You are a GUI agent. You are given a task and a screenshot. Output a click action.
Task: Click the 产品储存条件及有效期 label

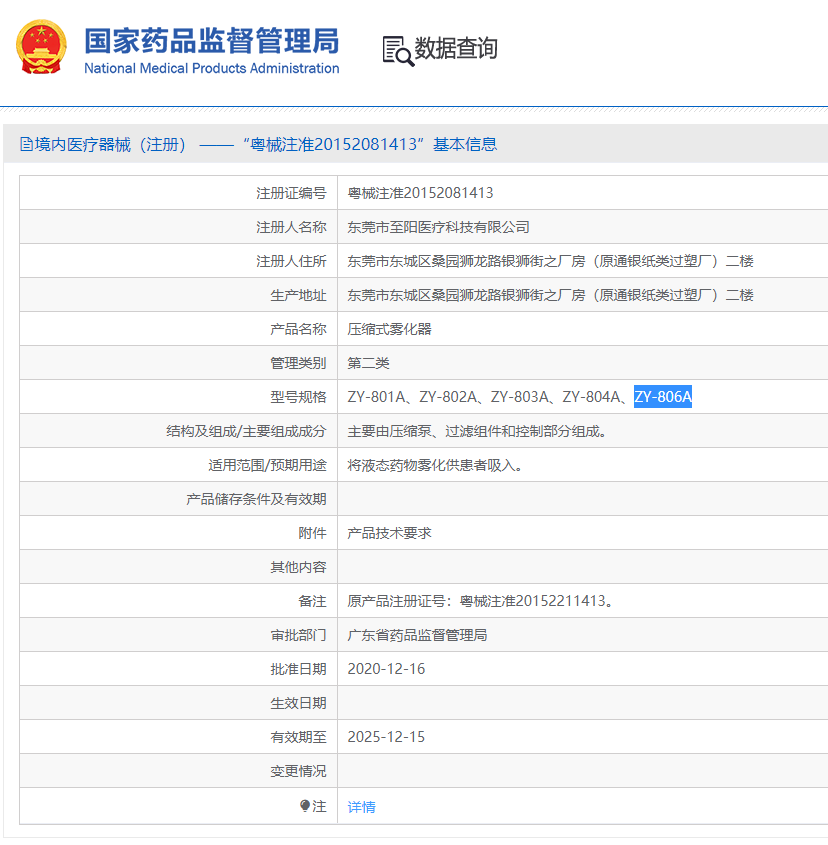point(256,499)
